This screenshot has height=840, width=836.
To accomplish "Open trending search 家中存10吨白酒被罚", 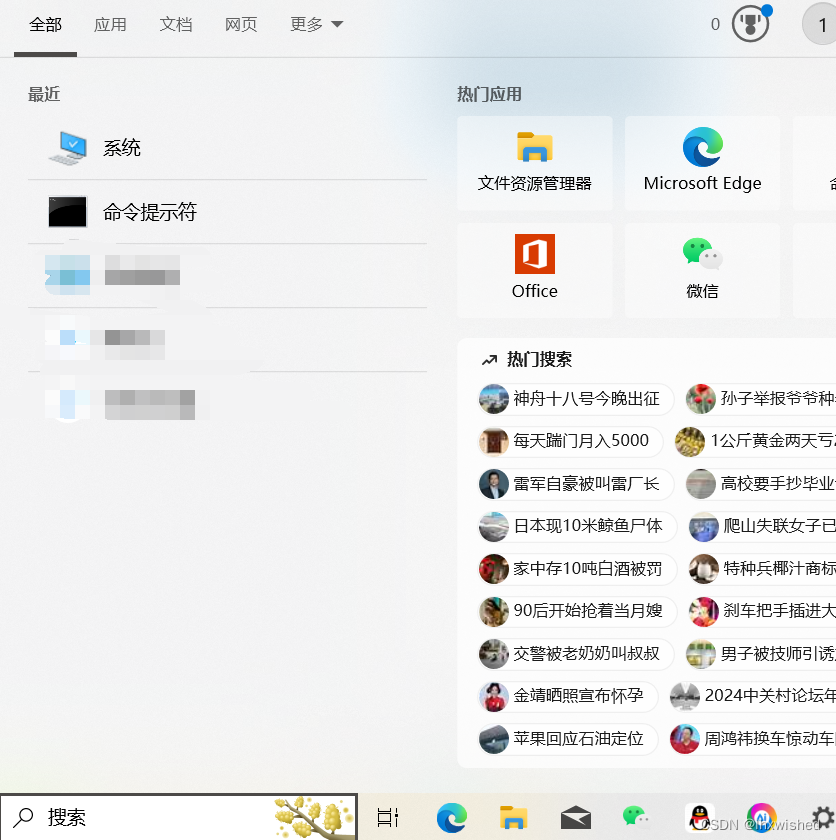I will pyautogui.click(x=577, y=569).
